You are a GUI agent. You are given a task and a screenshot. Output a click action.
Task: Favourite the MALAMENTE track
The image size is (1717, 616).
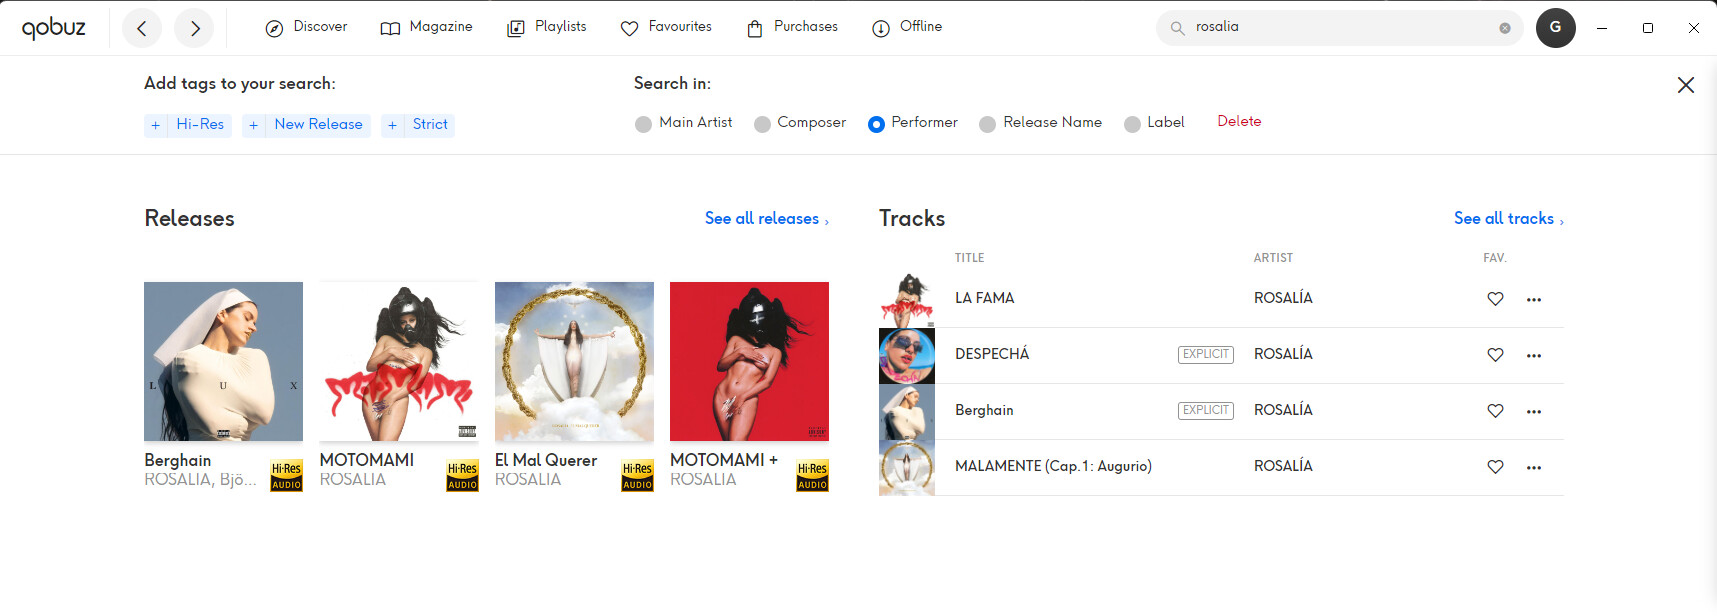click(1495, 467)
